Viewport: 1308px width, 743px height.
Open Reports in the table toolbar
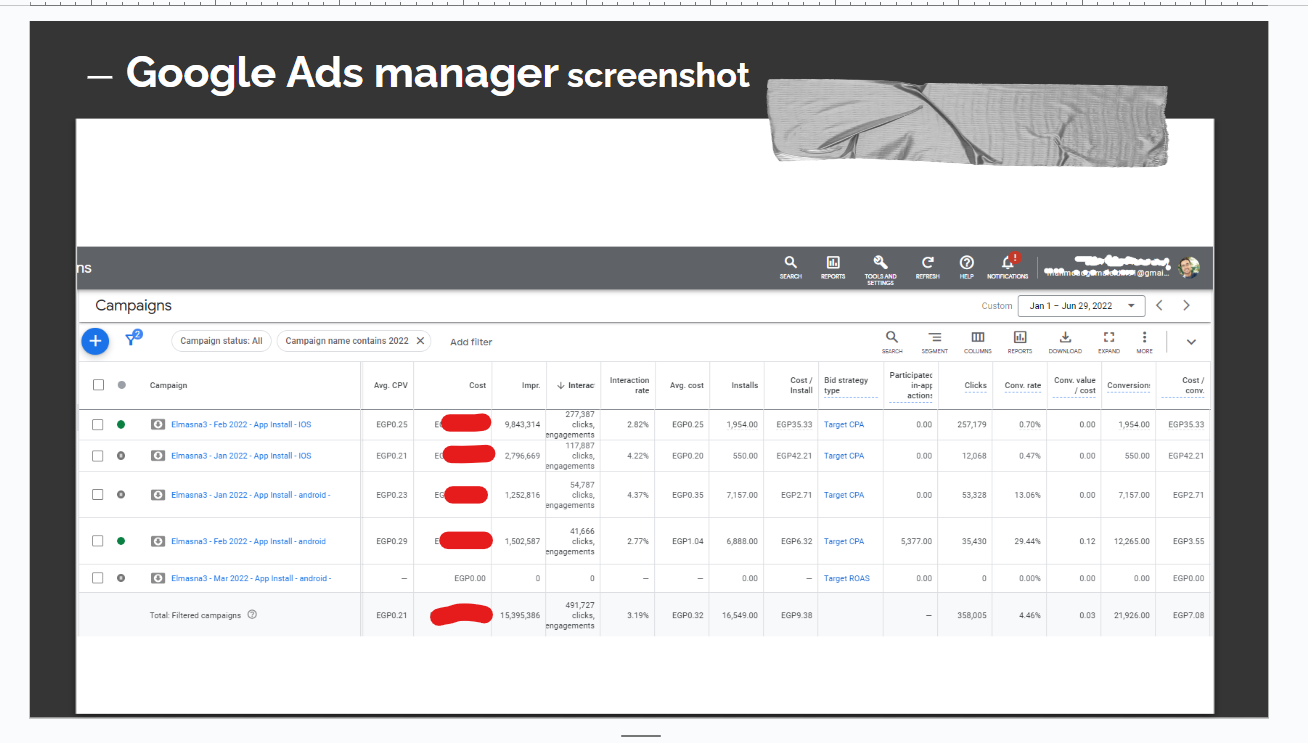[1020, 342]
